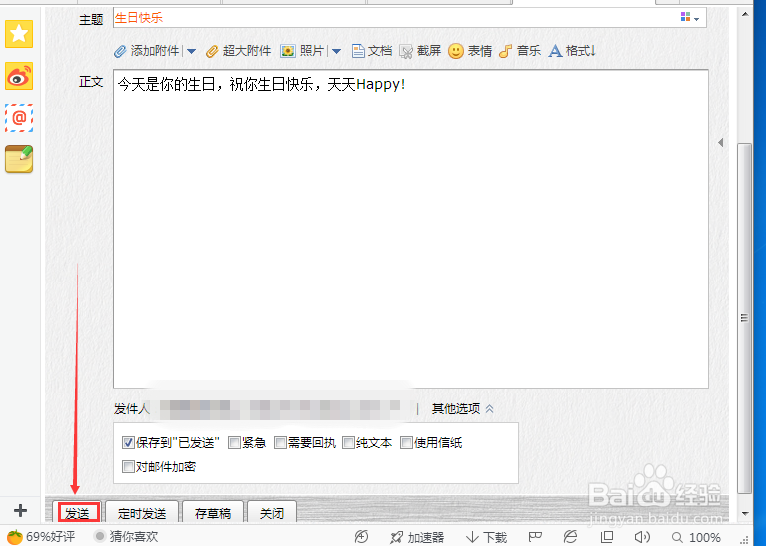Collapse the side panel triangle arrow
The height and width of the screenshot is (546, 766).
tap(721, 143)
